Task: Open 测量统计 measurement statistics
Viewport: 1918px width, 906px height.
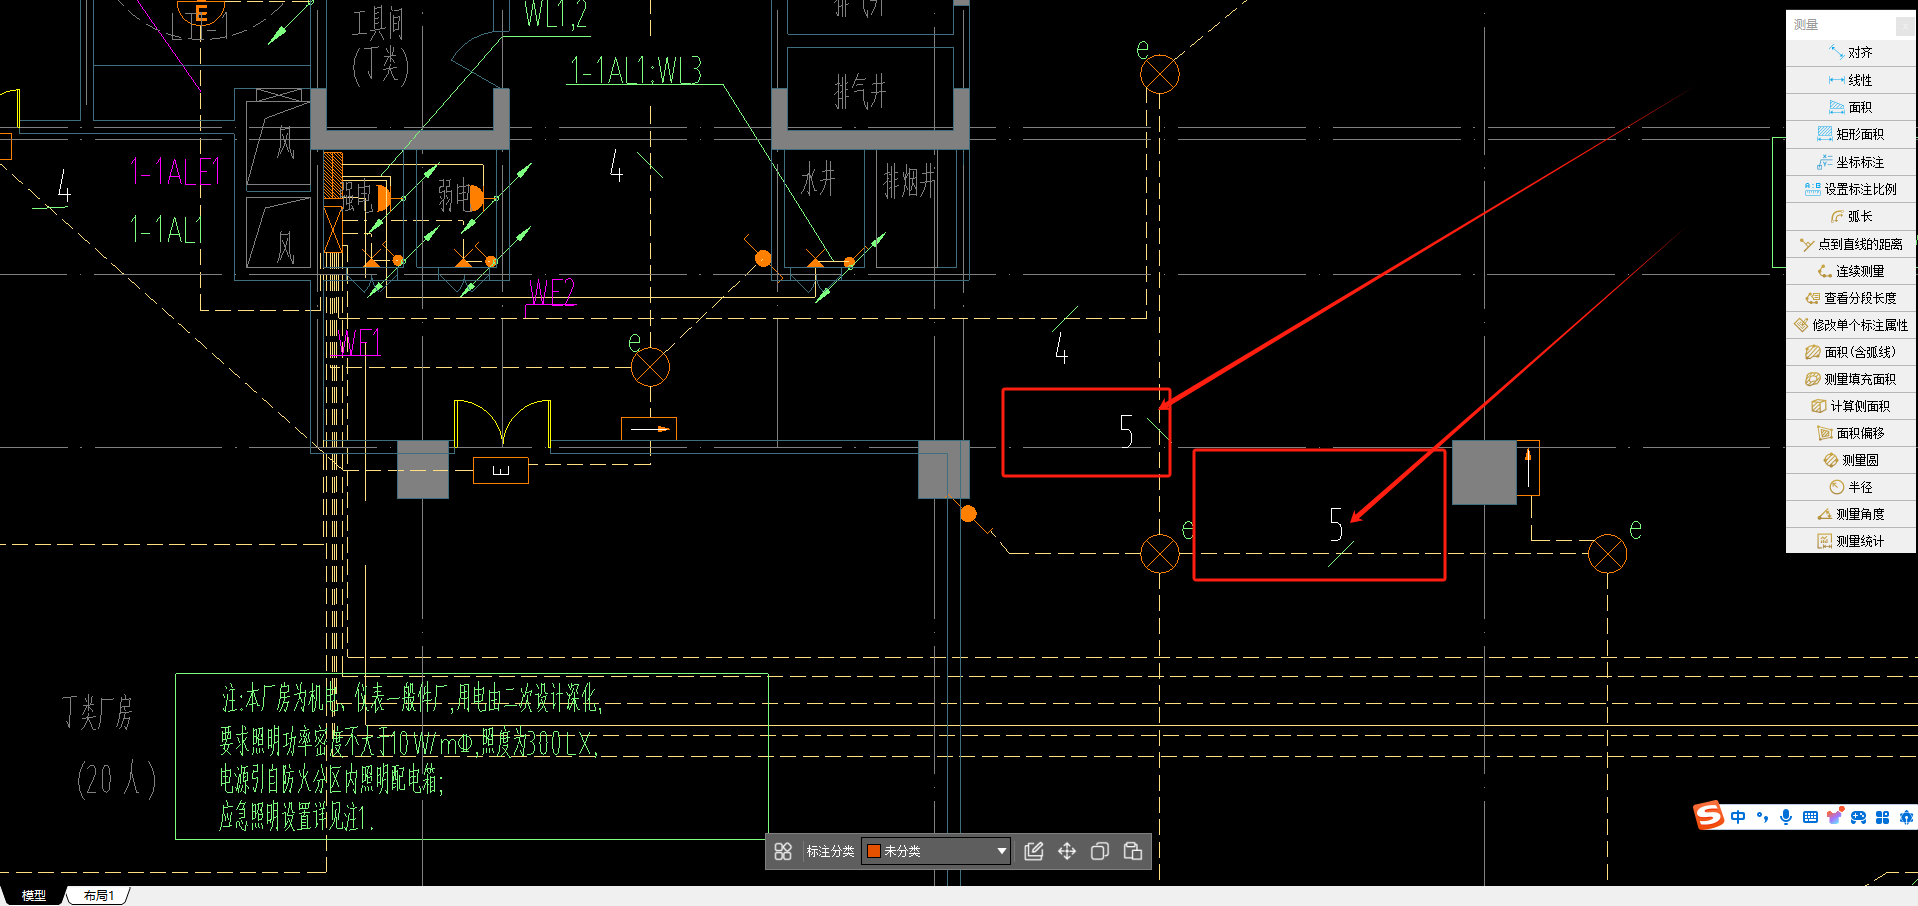Action: pos(1850,541)
